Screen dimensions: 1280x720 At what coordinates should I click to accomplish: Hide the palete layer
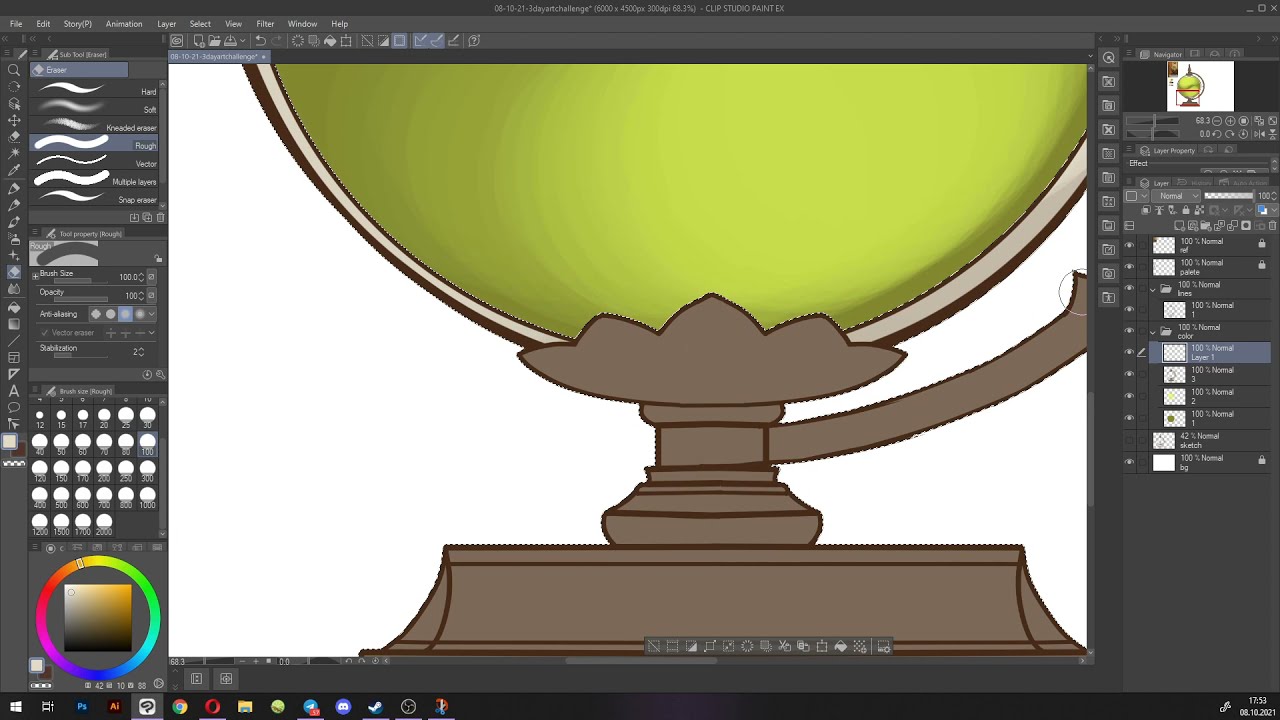click(x=1130, y=267)
